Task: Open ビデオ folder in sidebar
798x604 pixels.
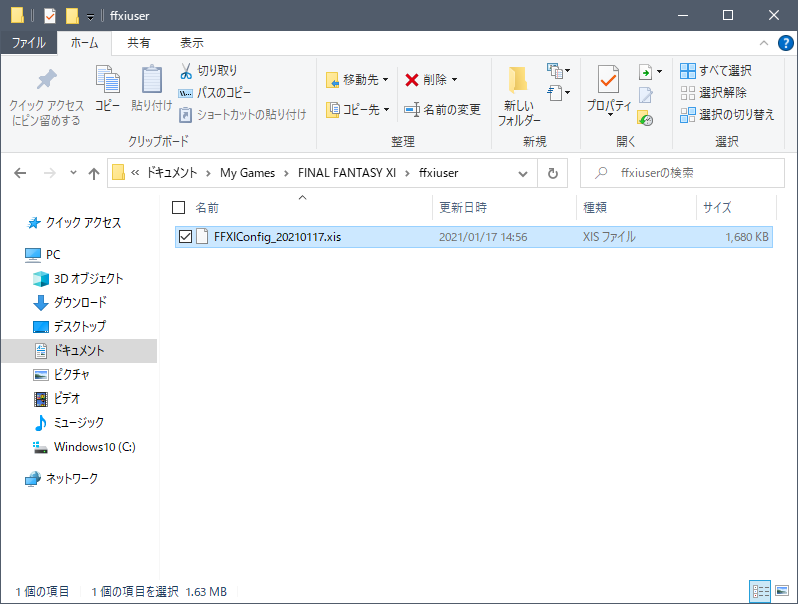Action: 56,398
